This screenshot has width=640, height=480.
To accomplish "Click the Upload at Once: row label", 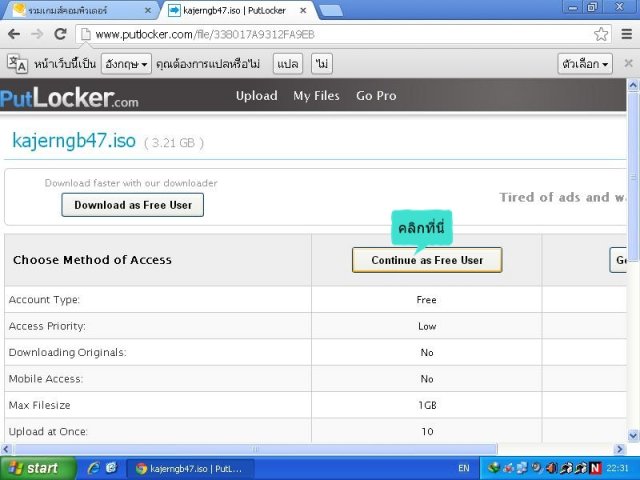I will coord(48,431).
